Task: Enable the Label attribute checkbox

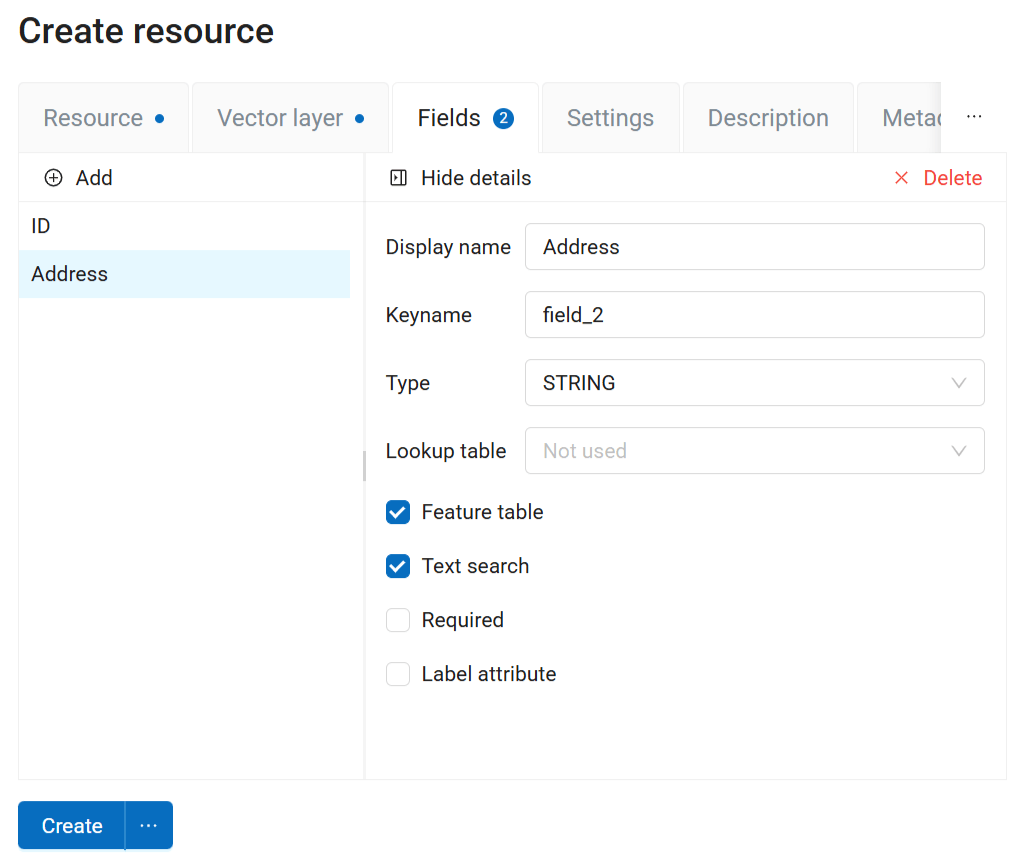Action: tap(398, 674)
